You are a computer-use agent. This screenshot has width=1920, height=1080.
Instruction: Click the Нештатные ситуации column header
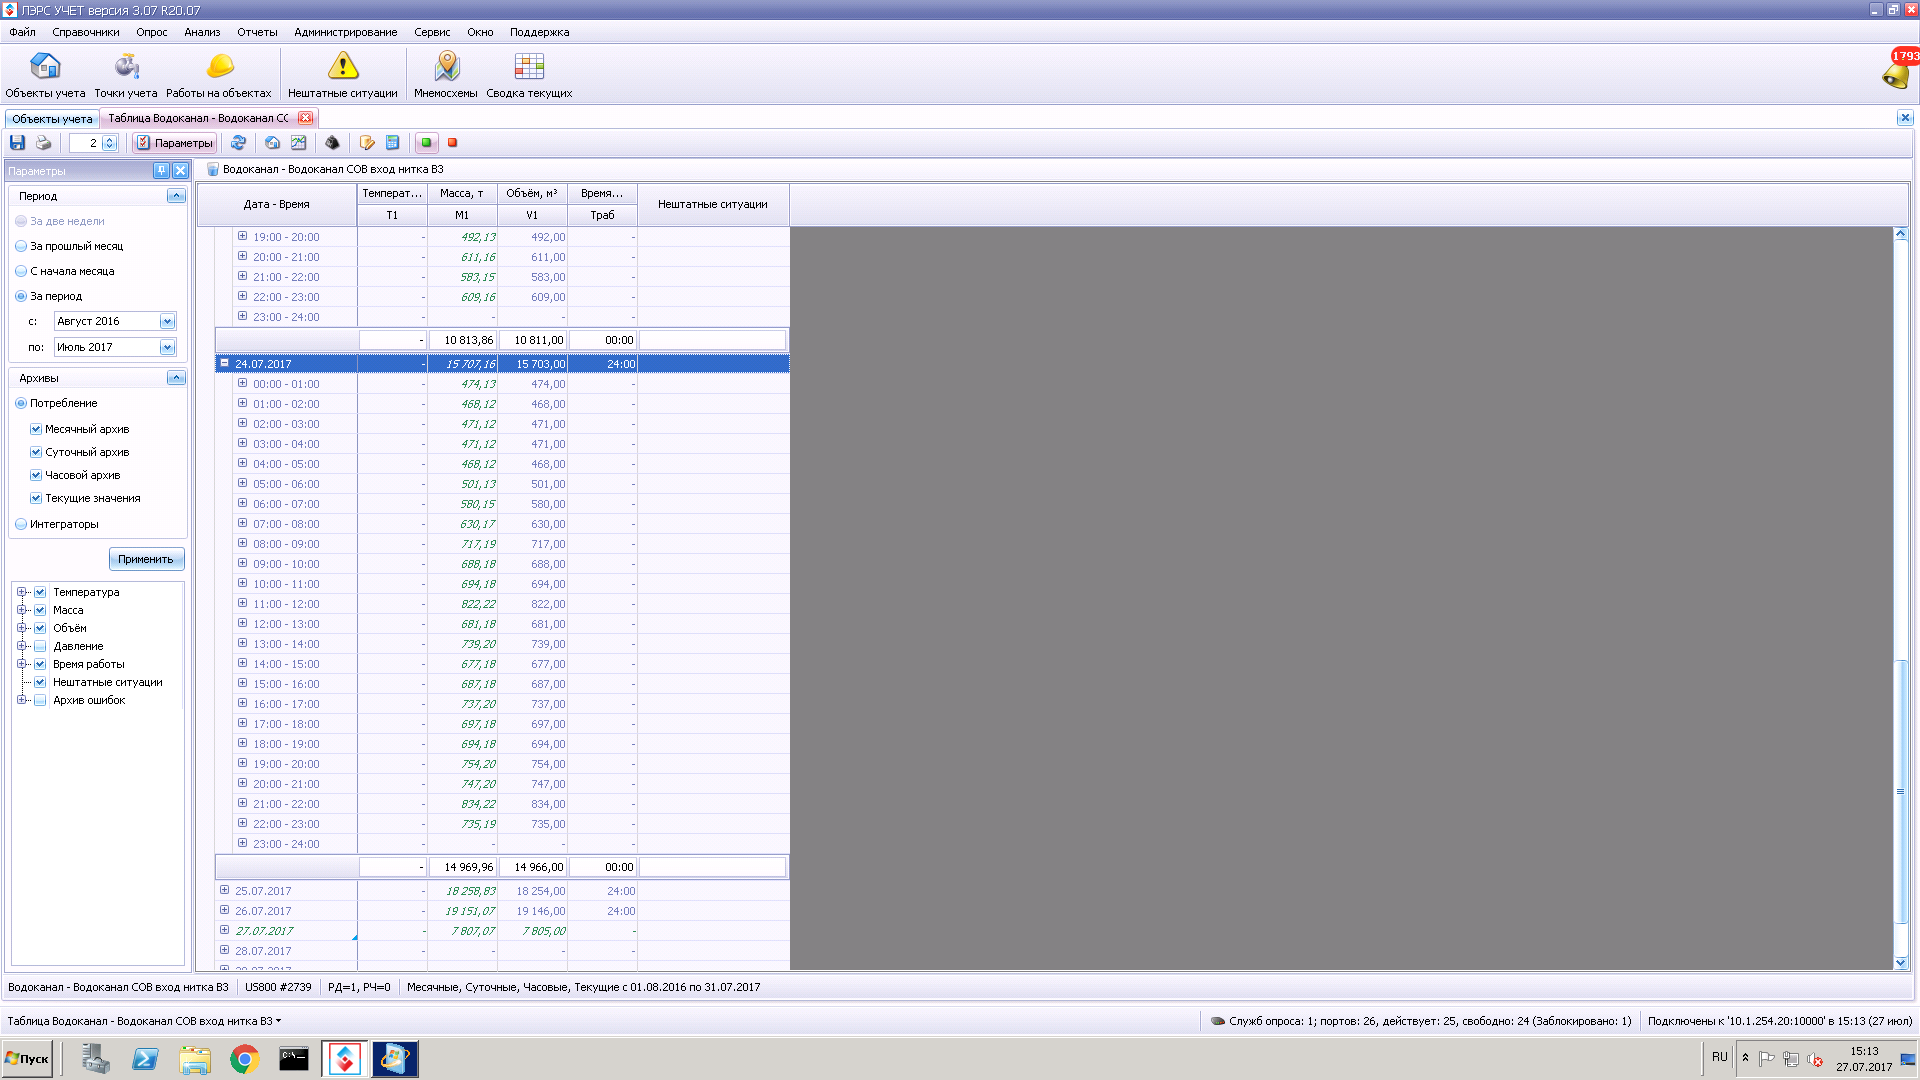coord(713,204)
